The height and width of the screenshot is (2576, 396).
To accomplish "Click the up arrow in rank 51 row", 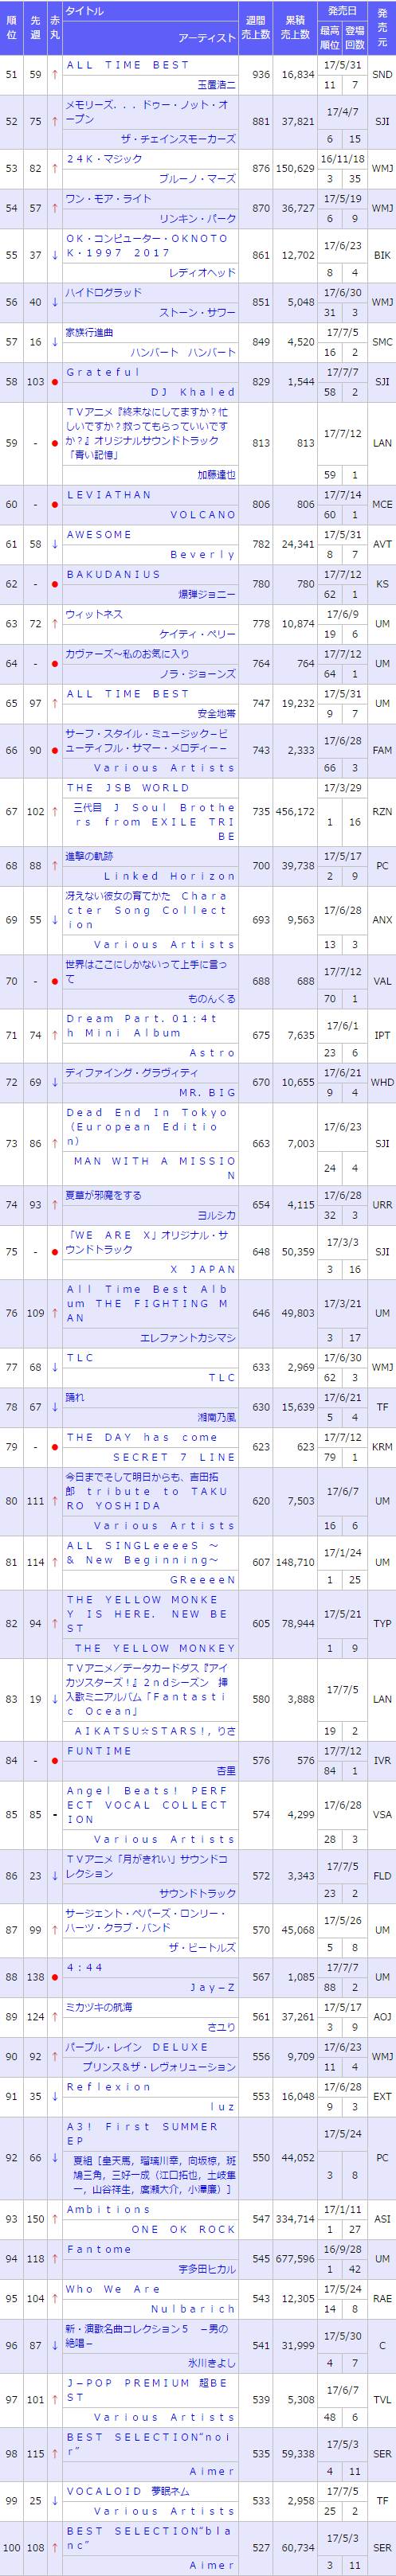I will pos(54,75).
